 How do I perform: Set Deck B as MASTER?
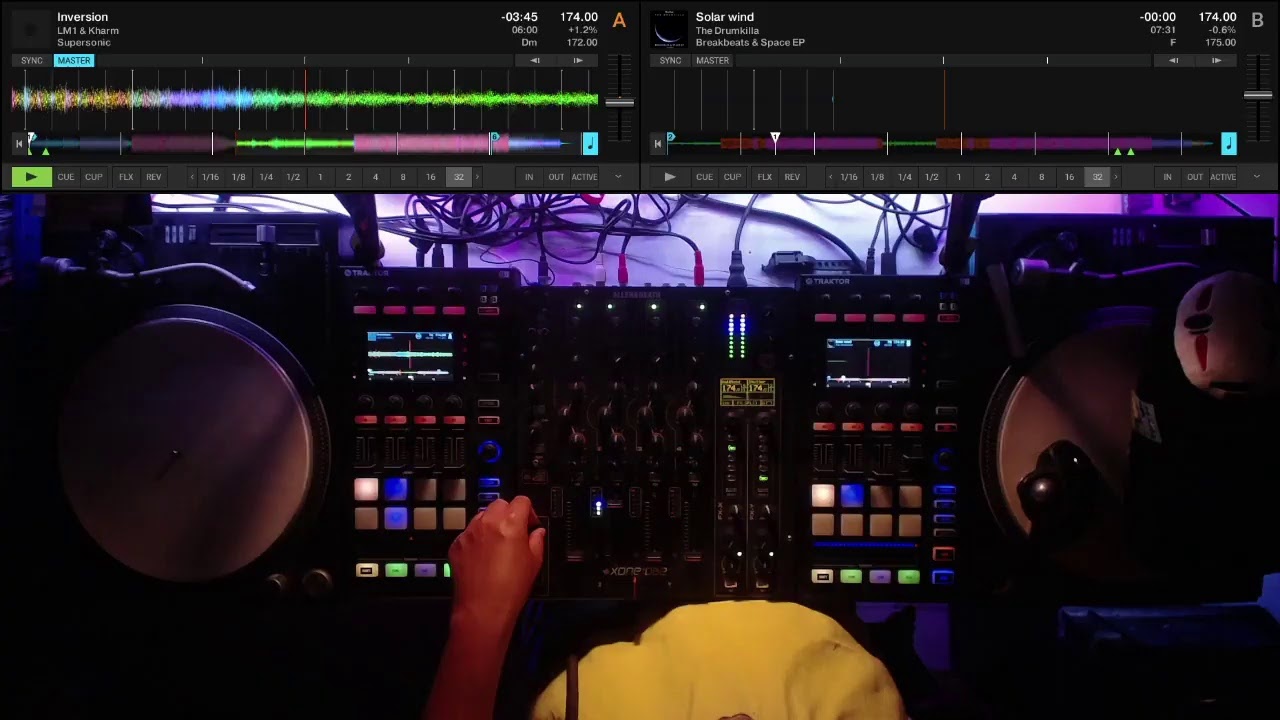coord(713,61)
